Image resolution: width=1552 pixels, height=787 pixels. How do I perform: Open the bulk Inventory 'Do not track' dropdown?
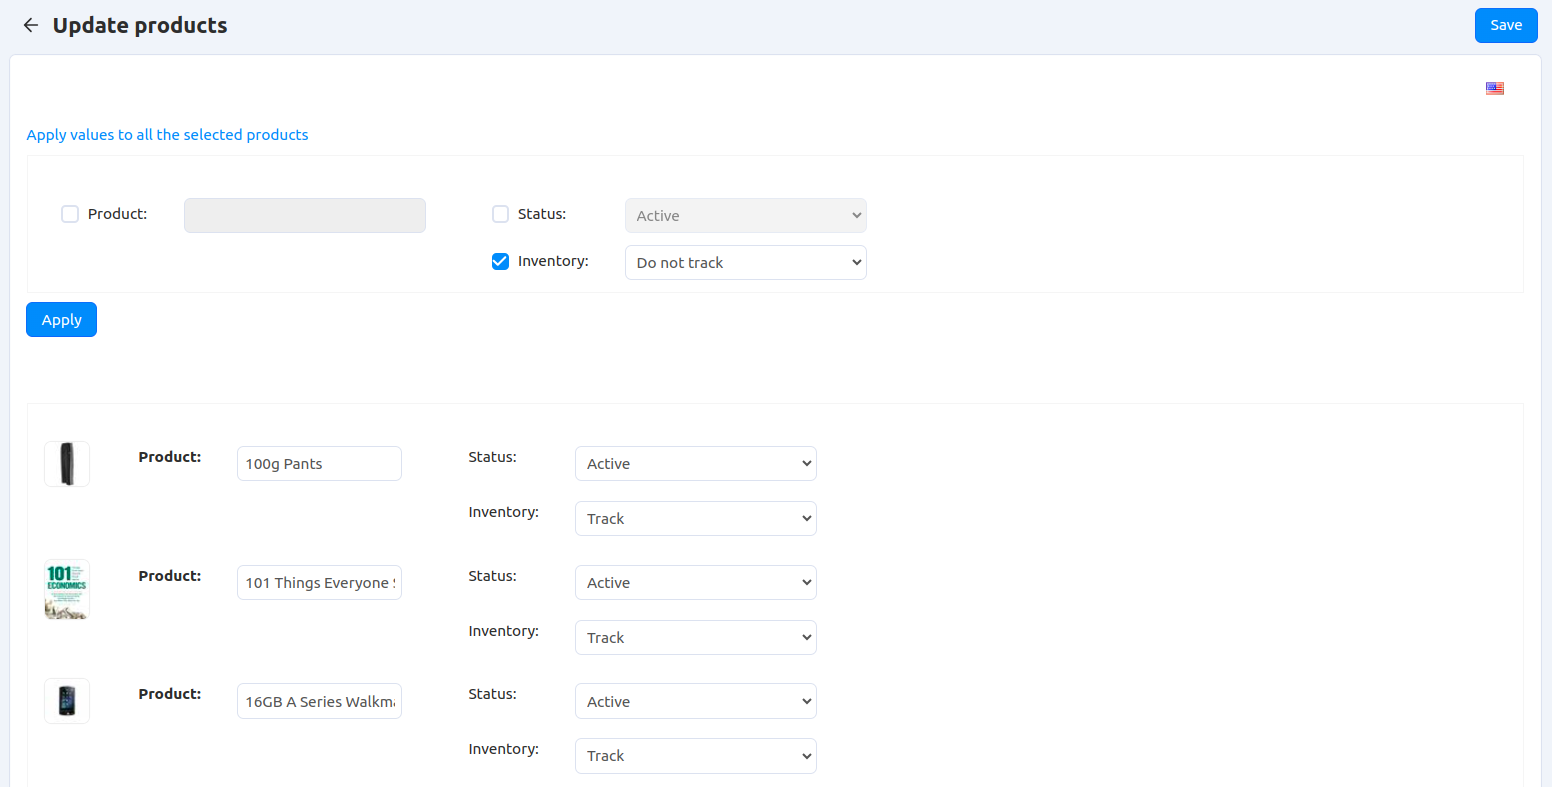[x=746, y=263]
